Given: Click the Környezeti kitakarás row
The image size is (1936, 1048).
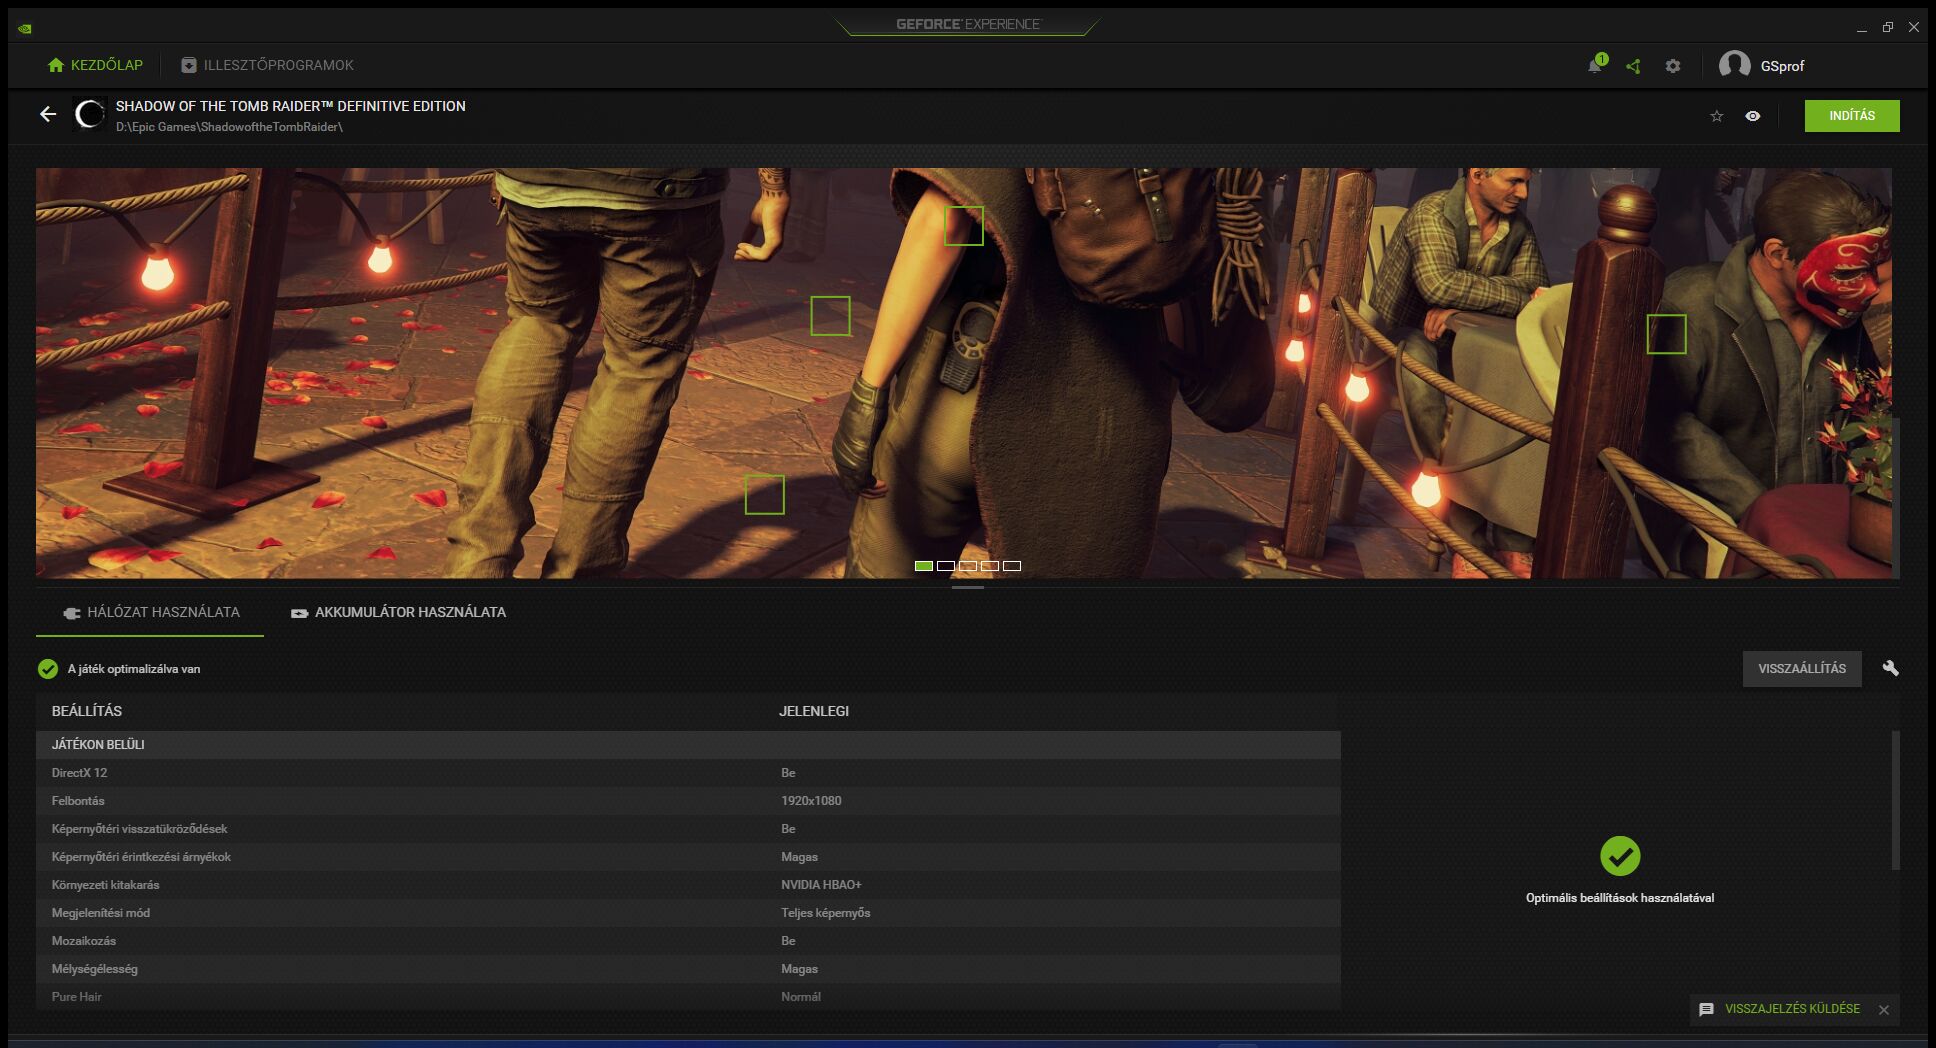Looking at the screenshot, I should click(x=688, y=885).
